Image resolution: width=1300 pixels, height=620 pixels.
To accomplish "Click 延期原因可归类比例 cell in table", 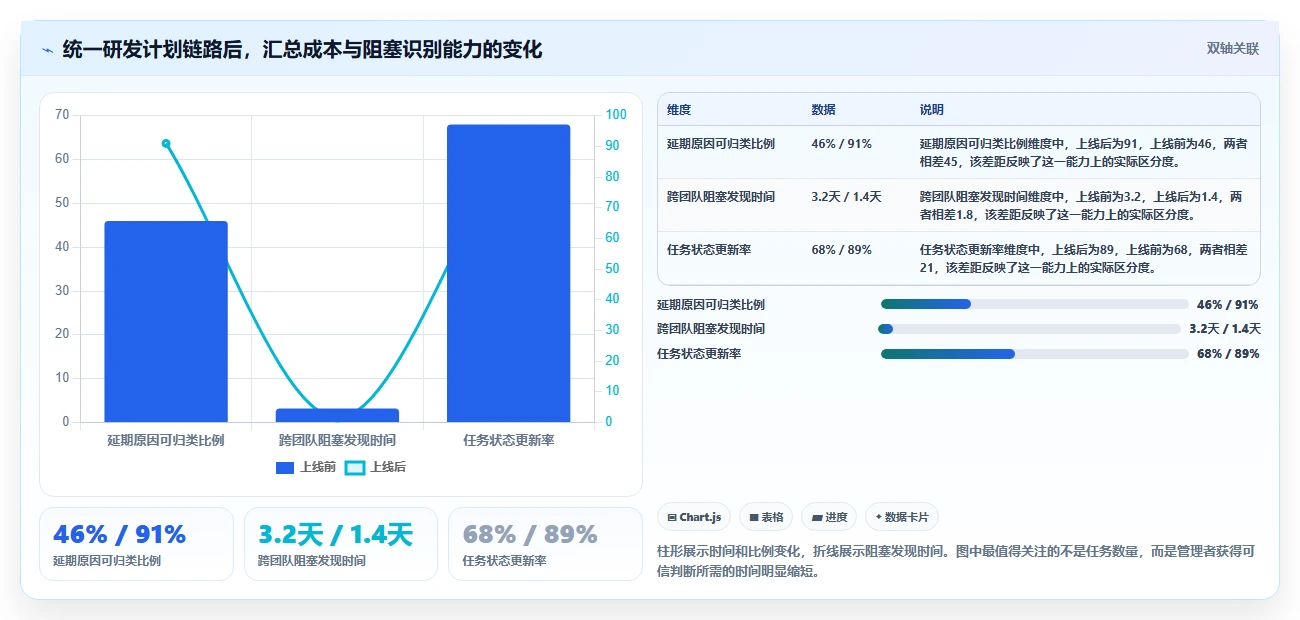I will 721,144.
